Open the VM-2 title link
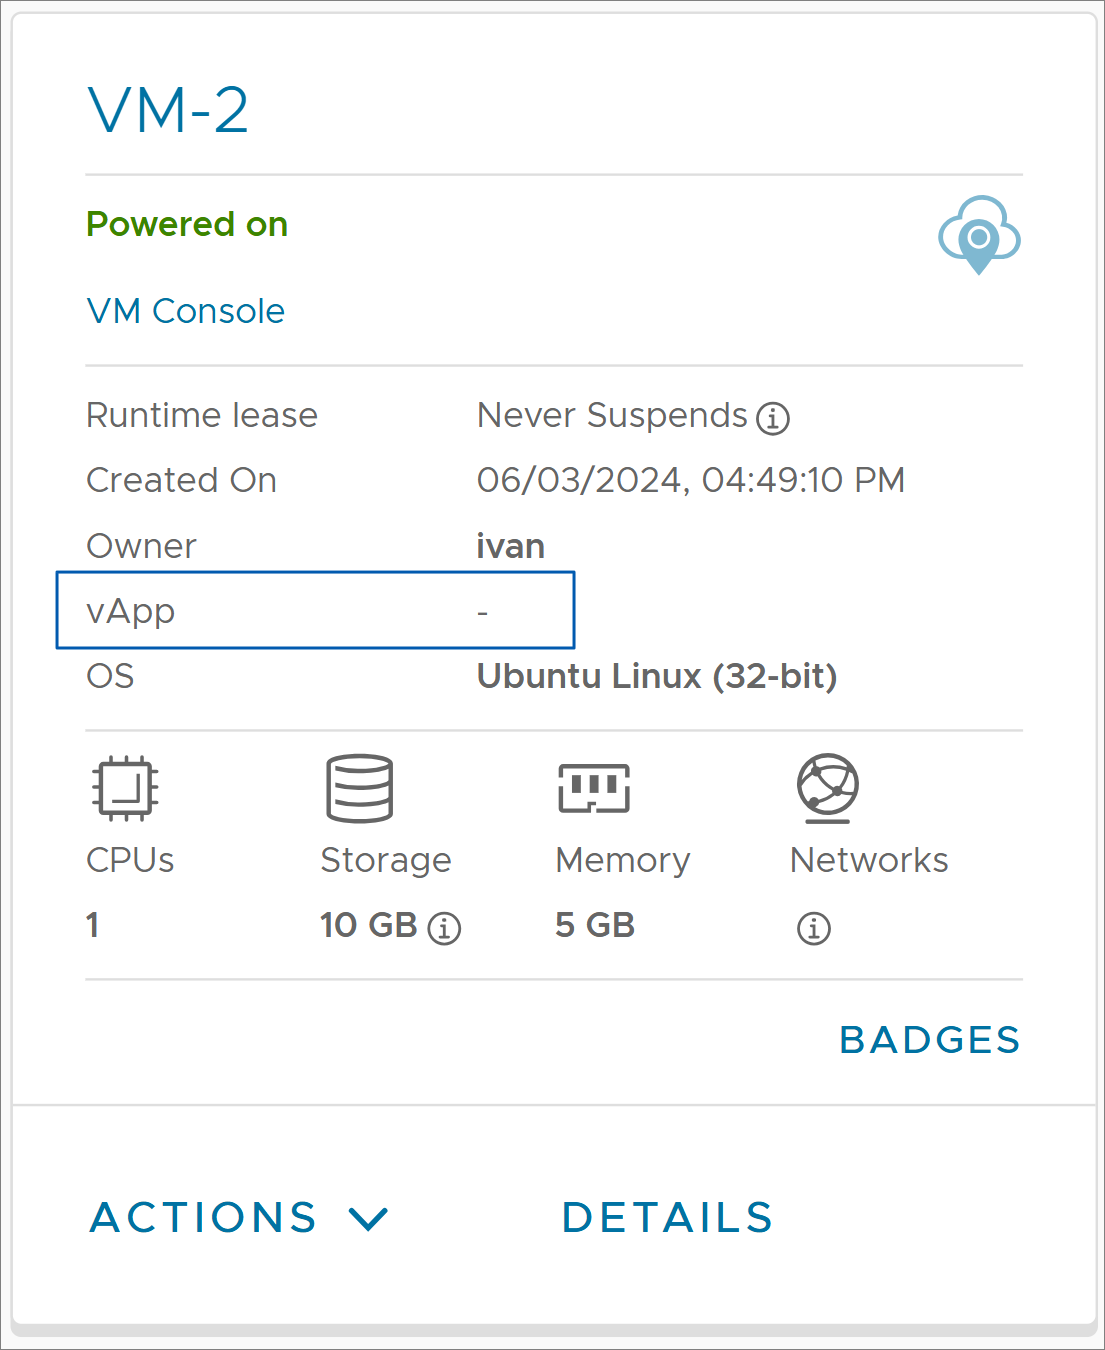The height and width of the screenshot is (1350, 1105). point(168,110)
